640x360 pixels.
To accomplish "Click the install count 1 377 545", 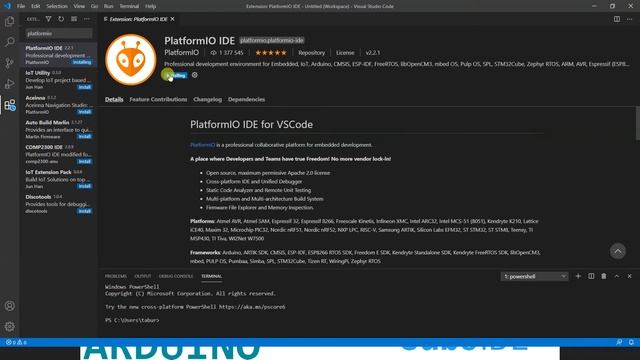I will pyautogui.click(x=227, y=53).
